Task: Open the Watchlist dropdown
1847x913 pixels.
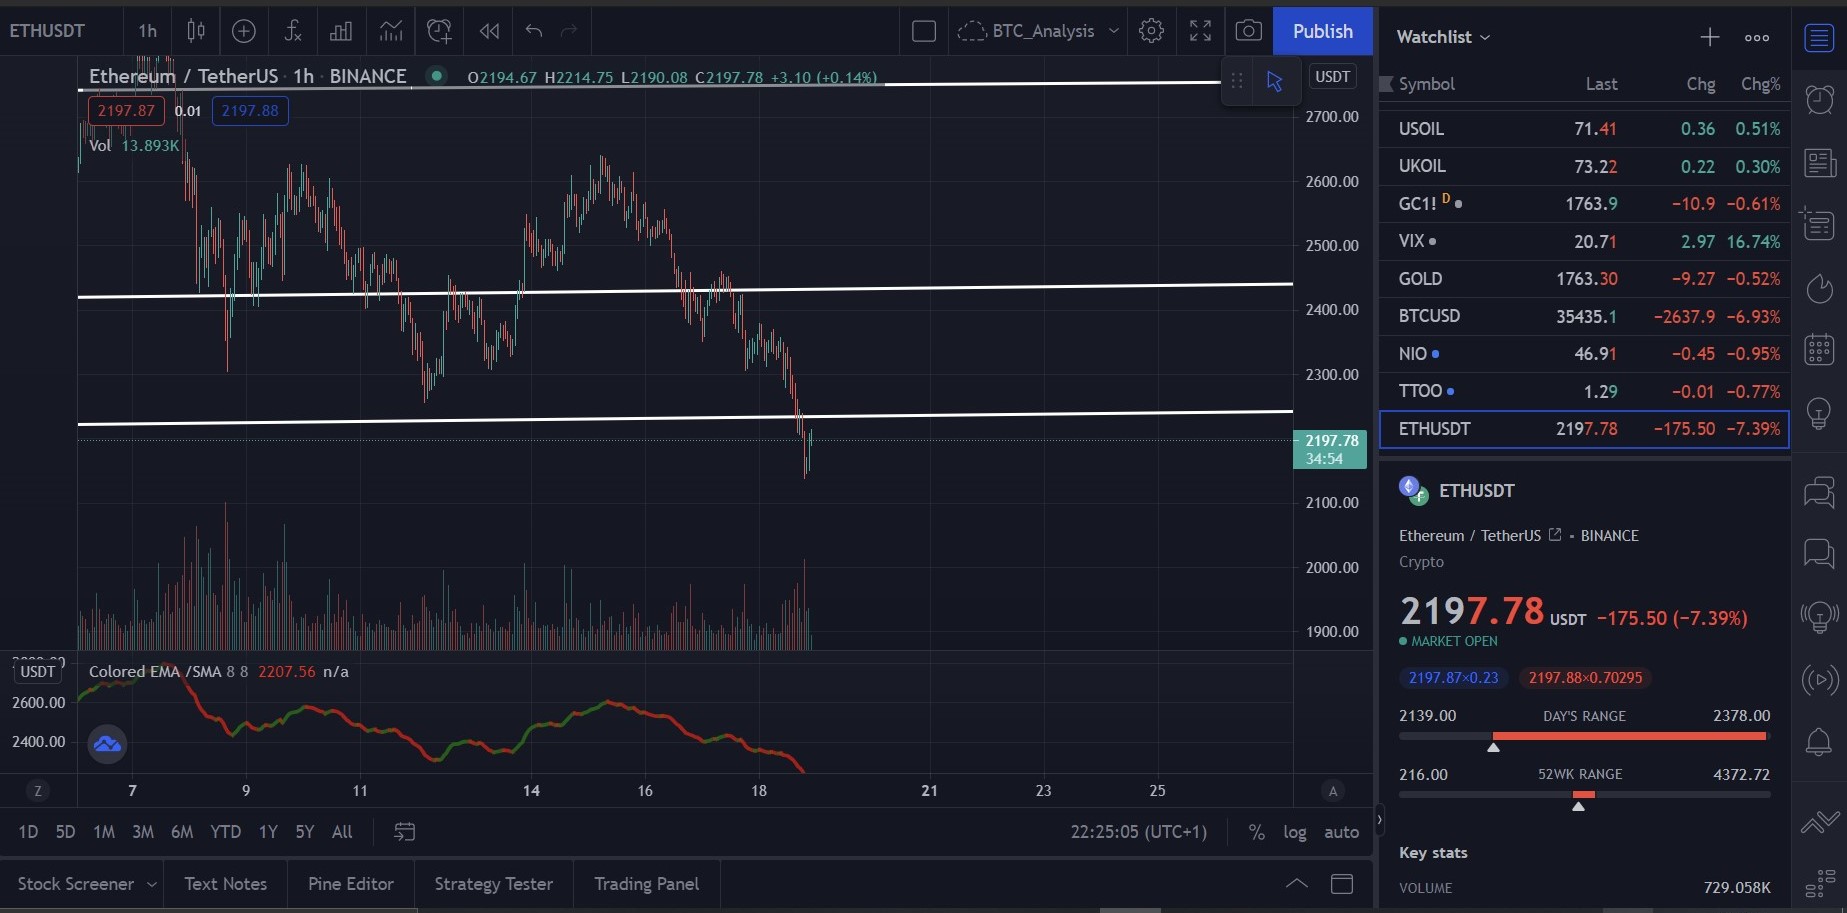Action: click(1443, 37)
